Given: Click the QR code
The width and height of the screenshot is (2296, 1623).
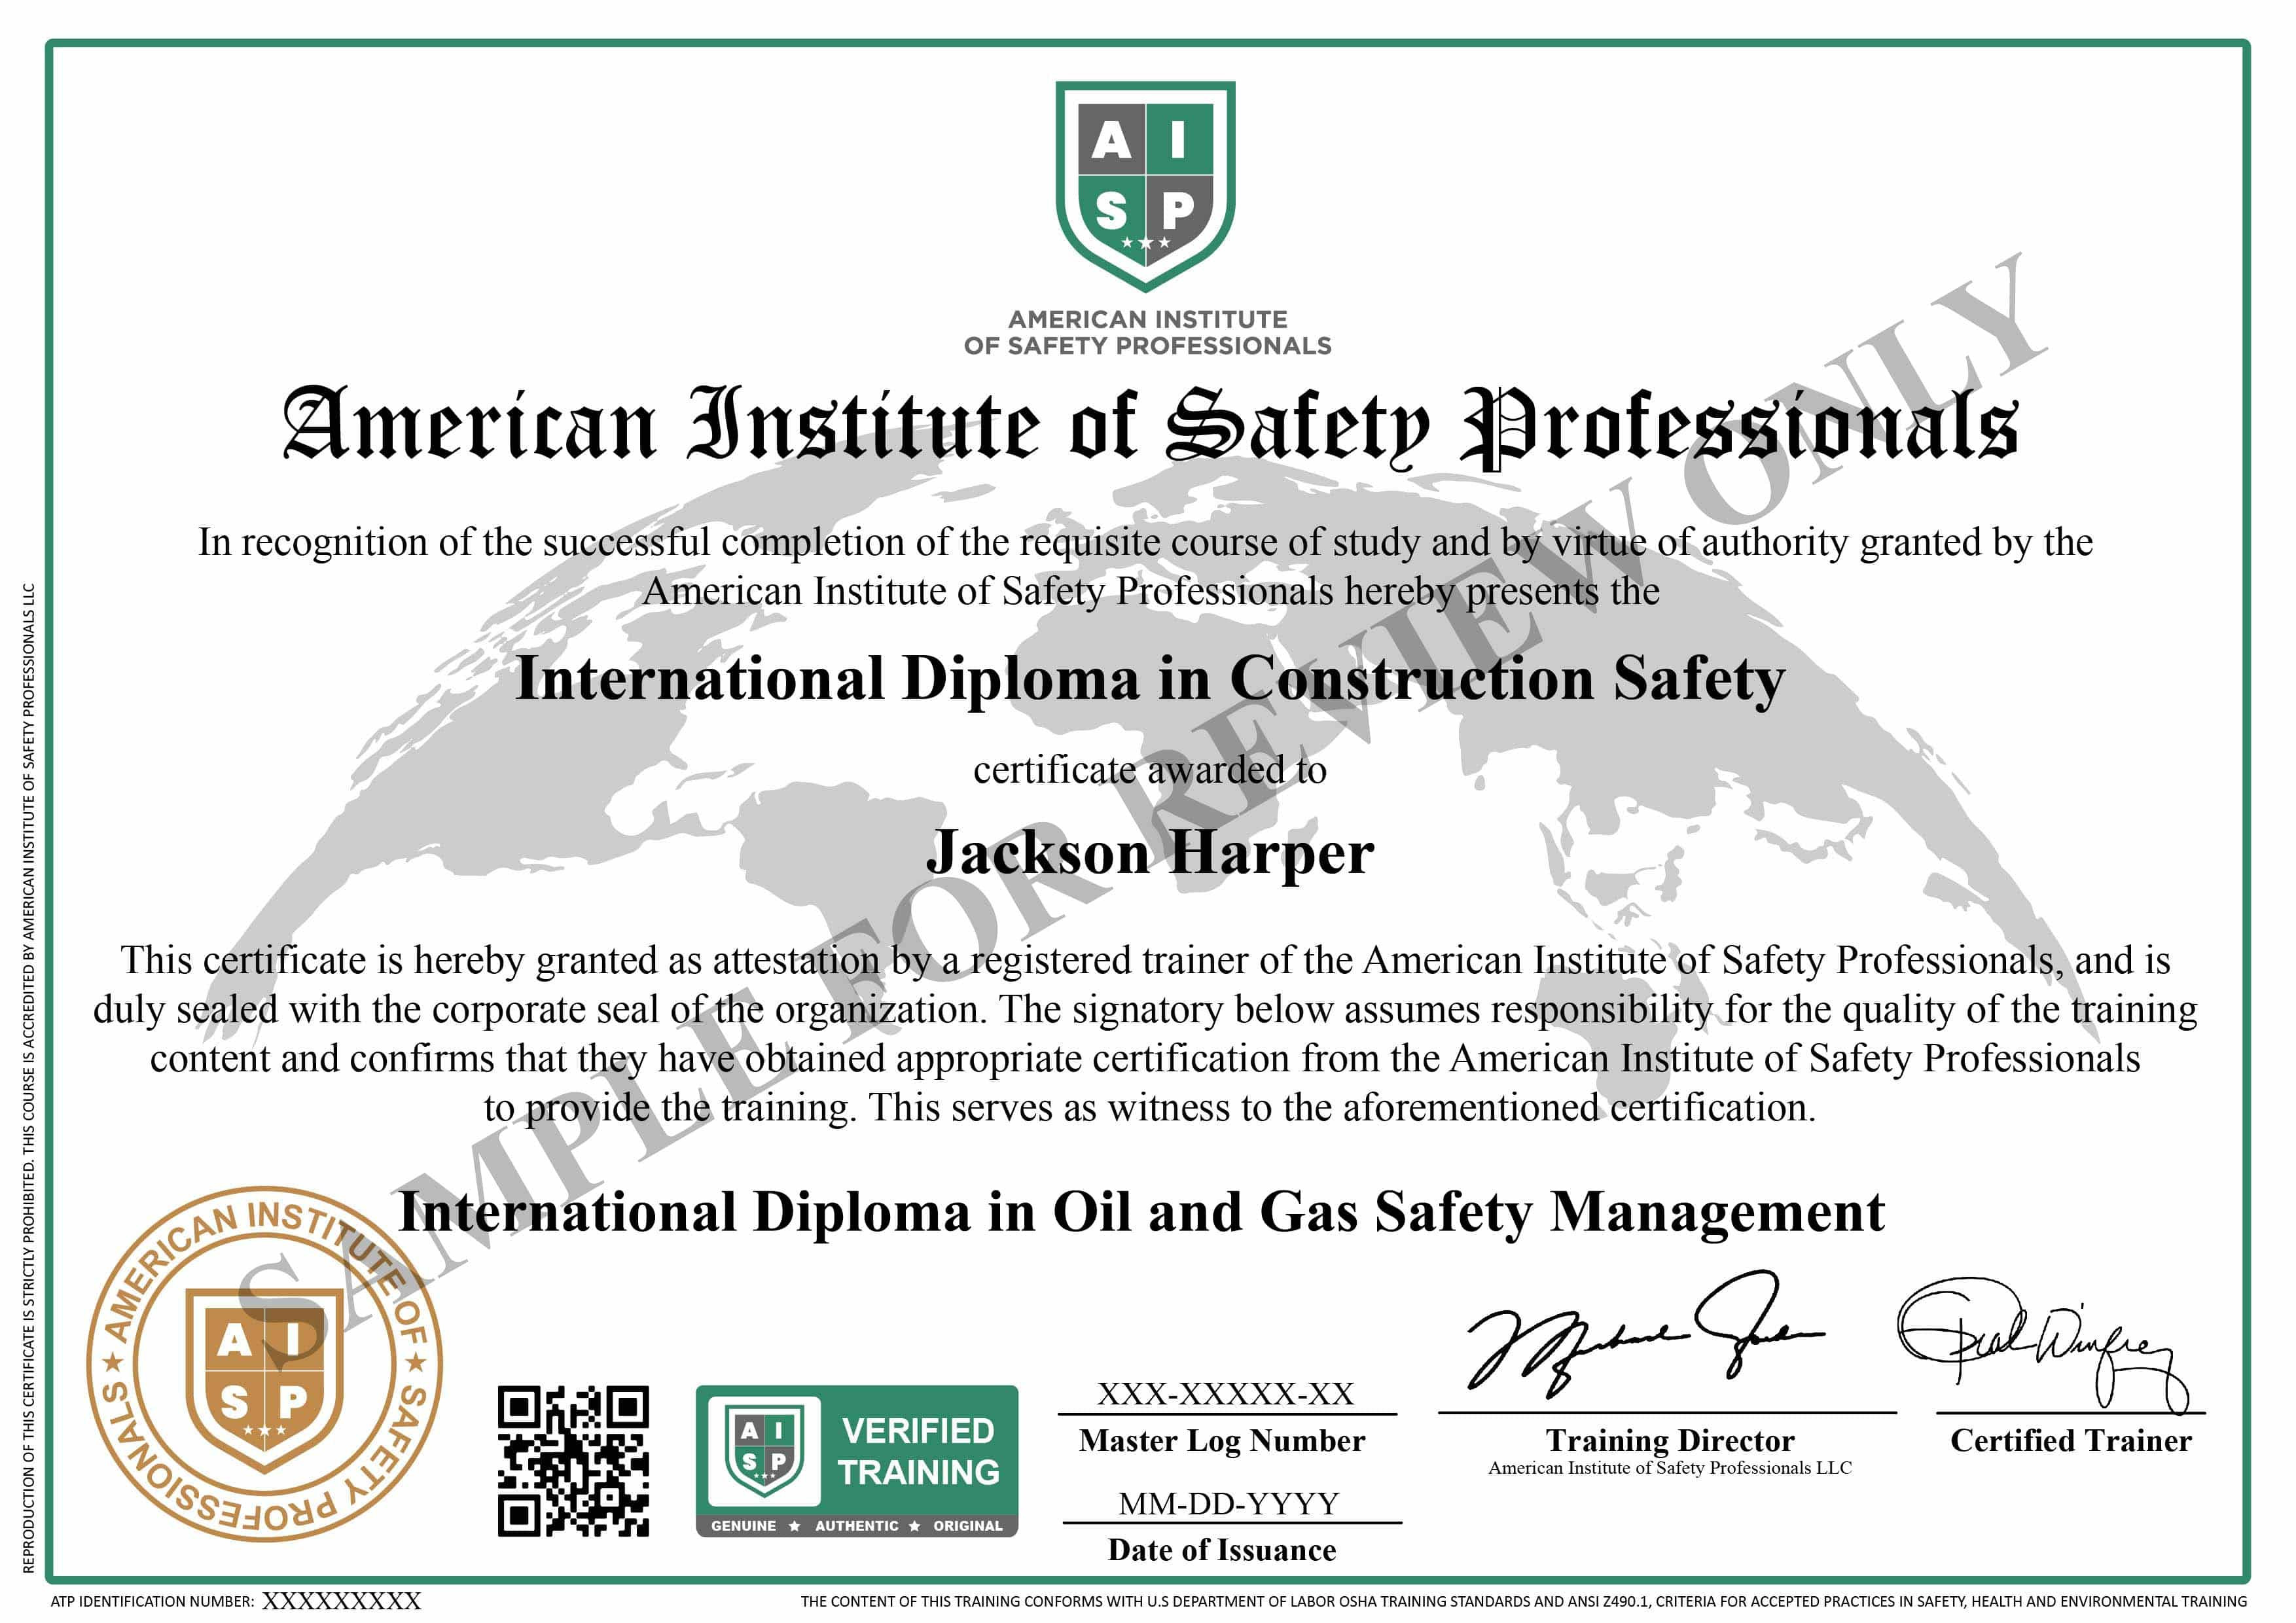Looking at the screenshot, I should (573, 1460).
